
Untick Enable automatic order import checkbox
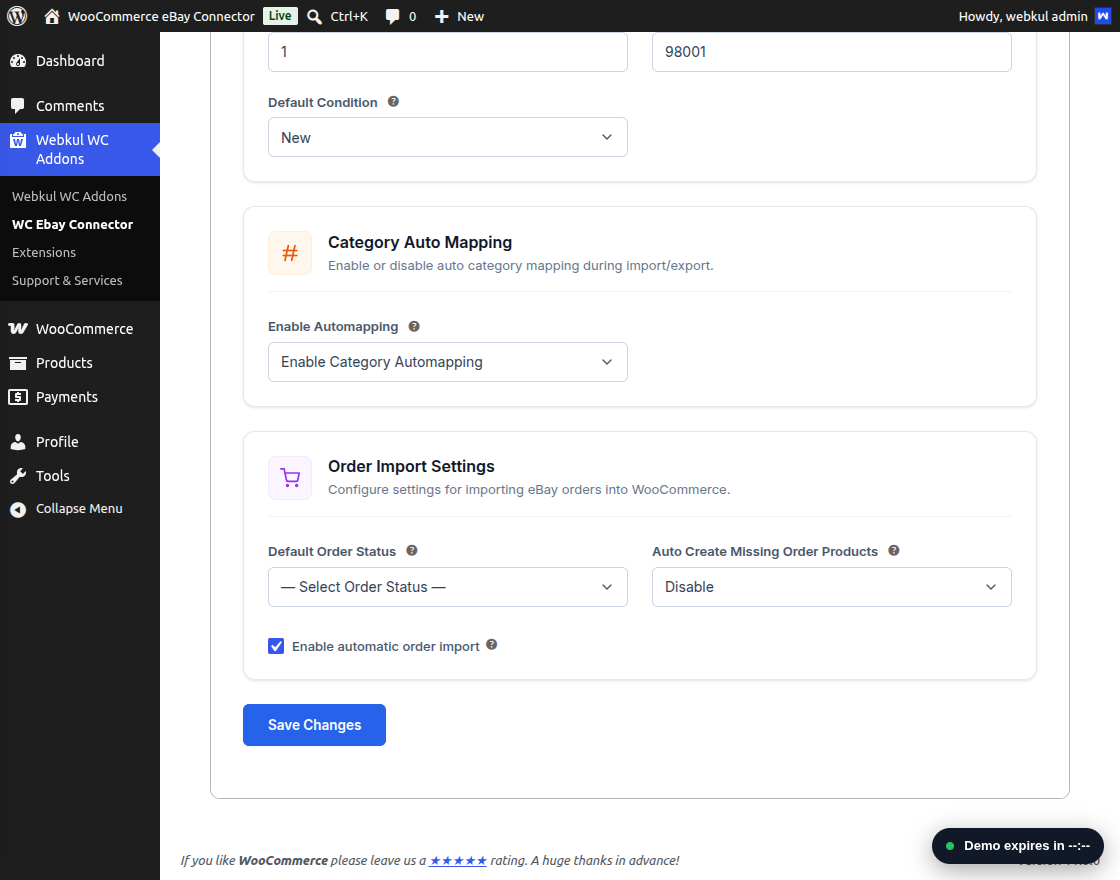pyautogui.click(x=276, y=646)
